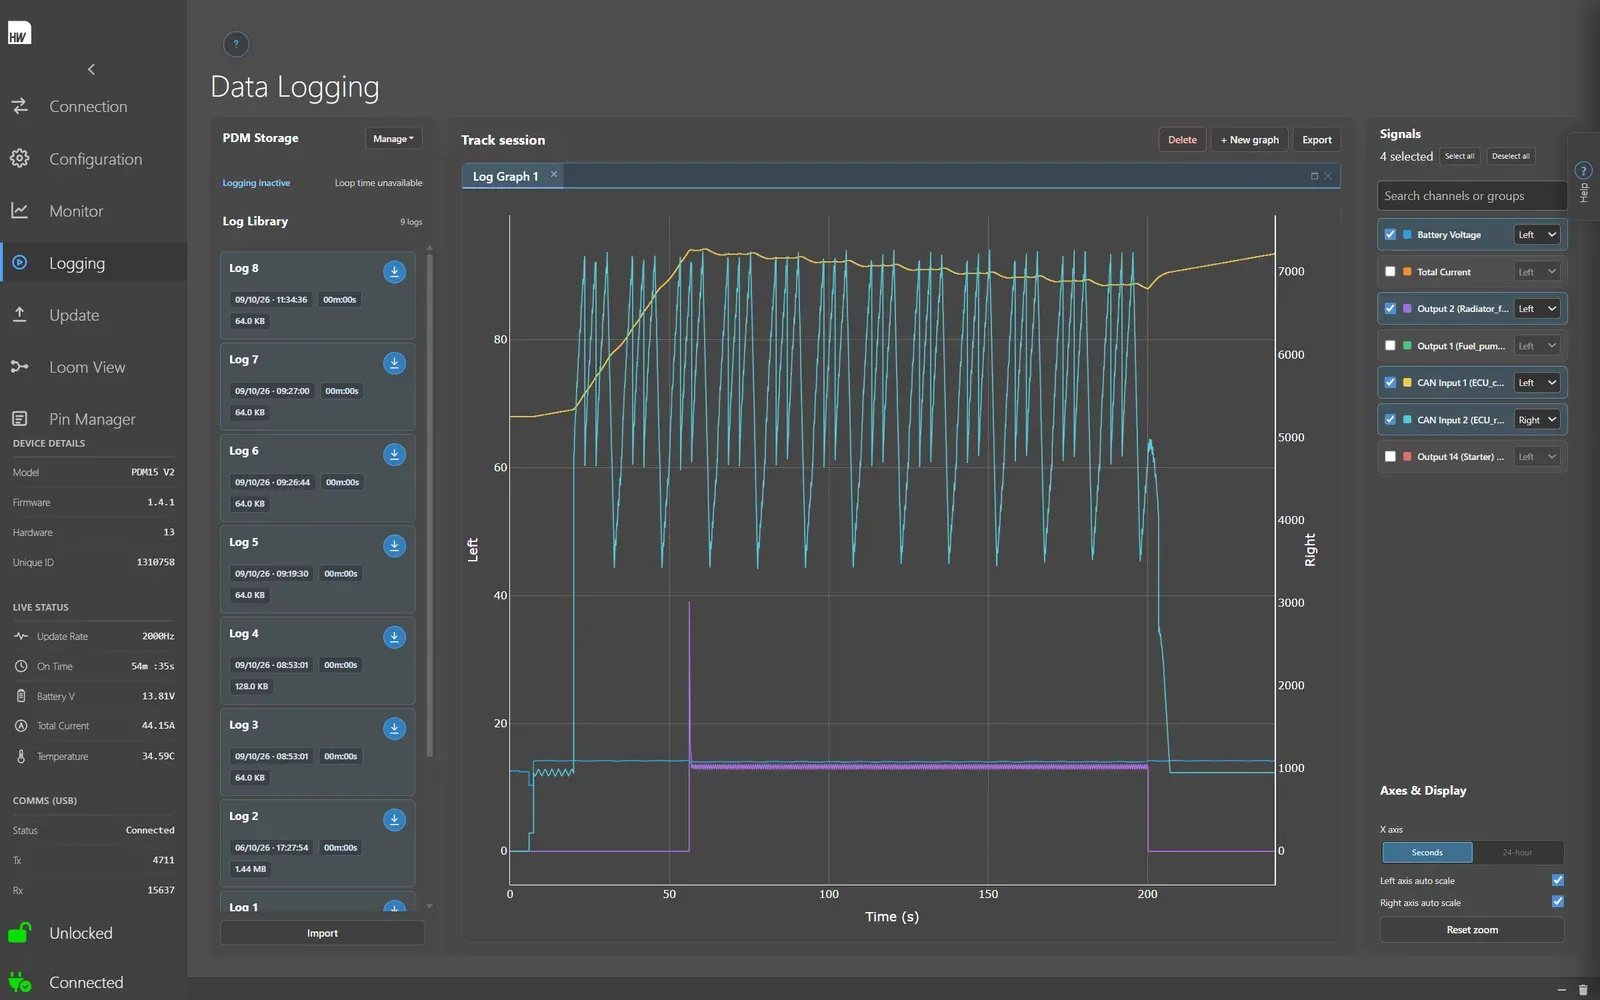
Task: Click the round help question-mark above Data Logging
Action: coord(236,44)
